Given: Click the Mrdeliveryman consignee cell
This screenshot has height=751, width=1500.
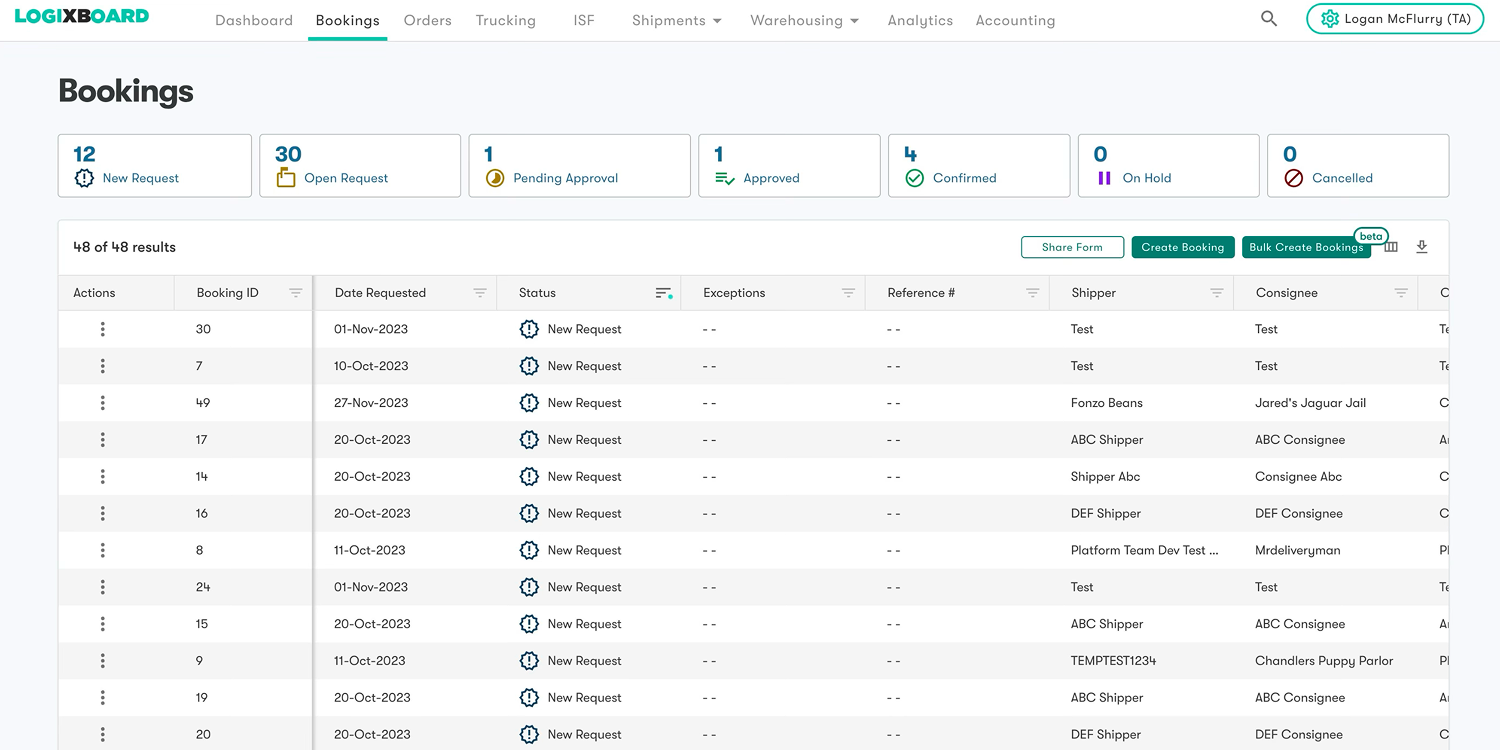Looking at the screenshot, I should pyautogui.click(x=1297, y=550).
